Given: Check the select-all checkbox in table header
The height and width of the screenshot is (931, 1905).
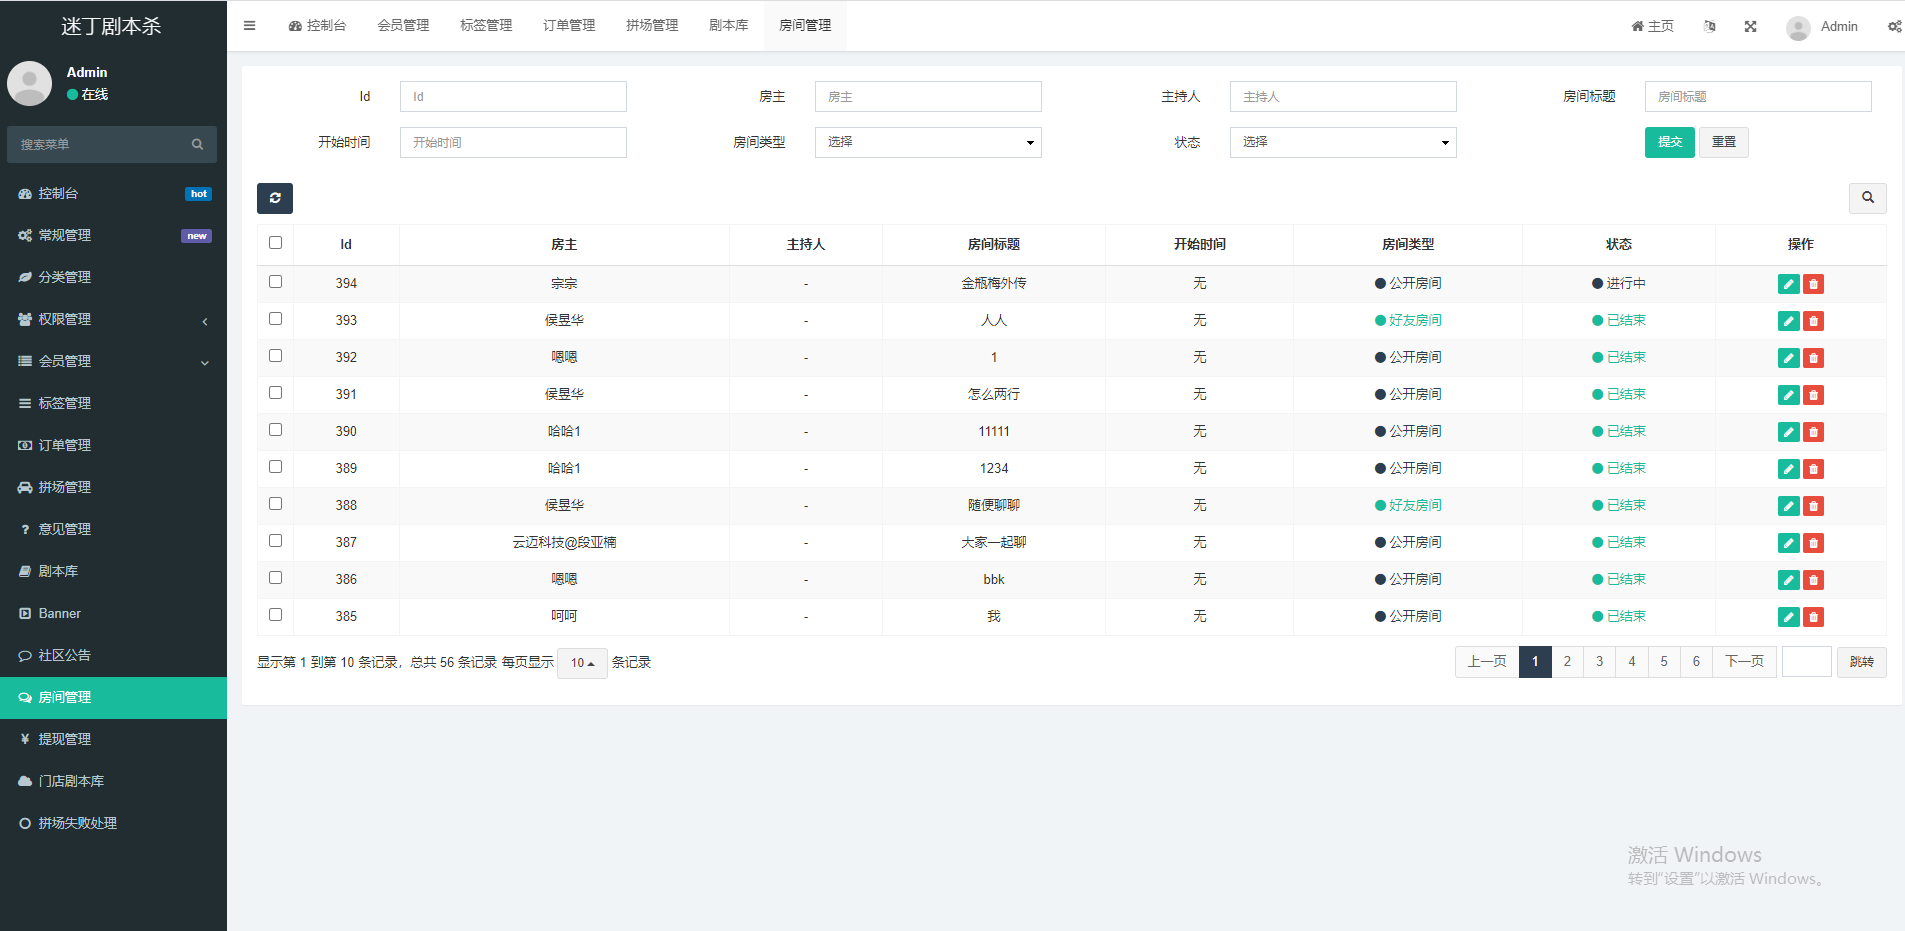Looking at the screenshot, I should (x=275, y=243).
